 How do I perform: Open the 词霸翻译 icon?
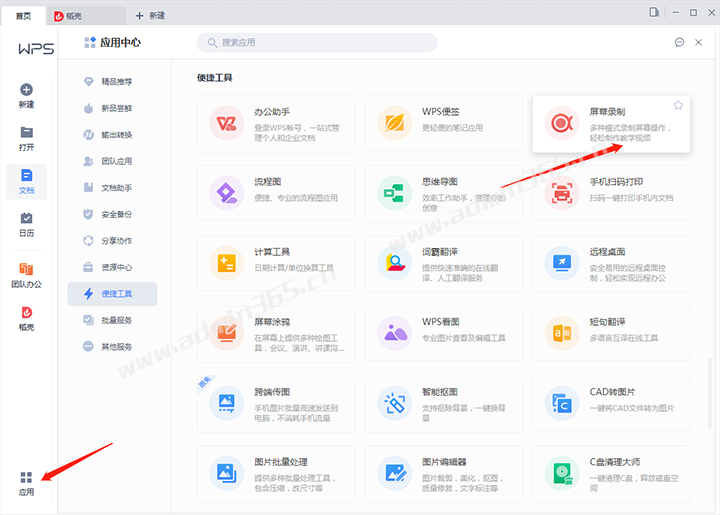[394, 263]
